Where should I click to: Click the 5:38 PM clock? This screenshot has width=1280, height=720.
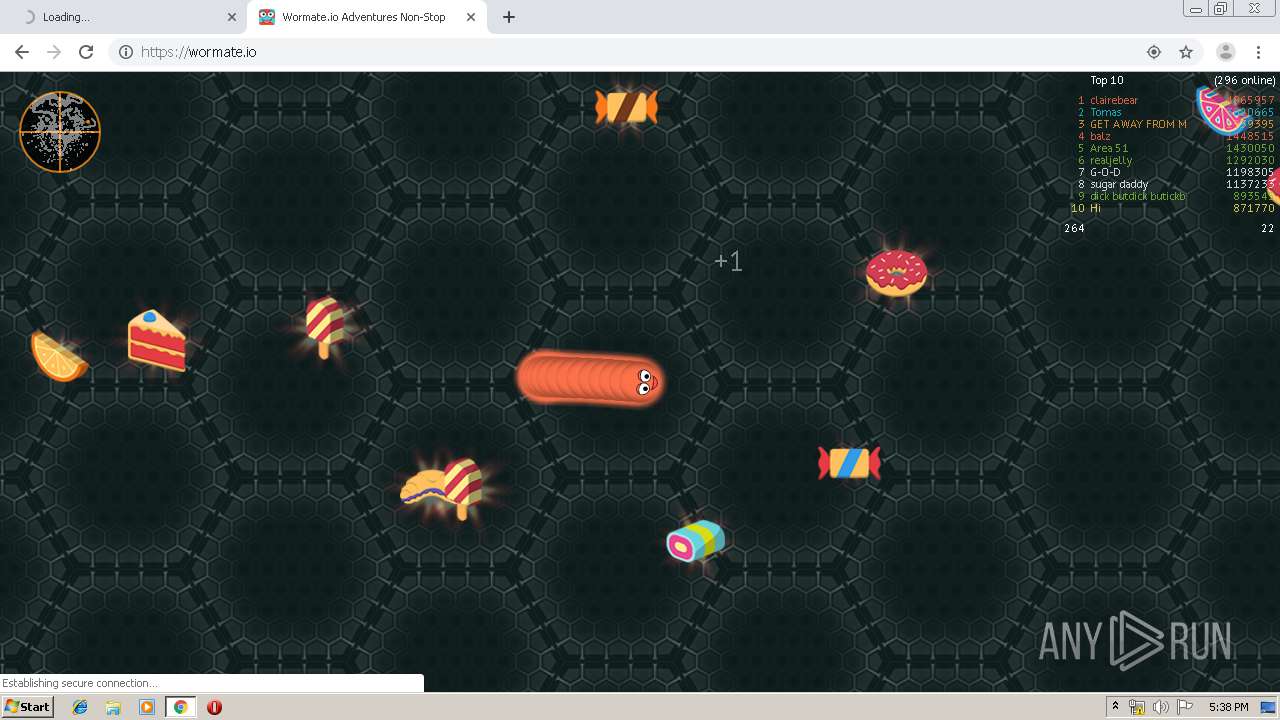point(1228,707)
